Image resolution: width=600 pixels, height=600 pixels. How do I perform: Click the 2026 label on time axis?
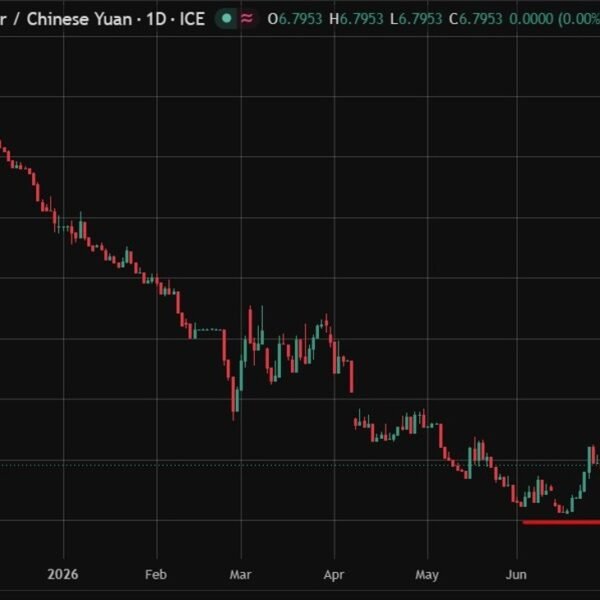coord(63,575)
